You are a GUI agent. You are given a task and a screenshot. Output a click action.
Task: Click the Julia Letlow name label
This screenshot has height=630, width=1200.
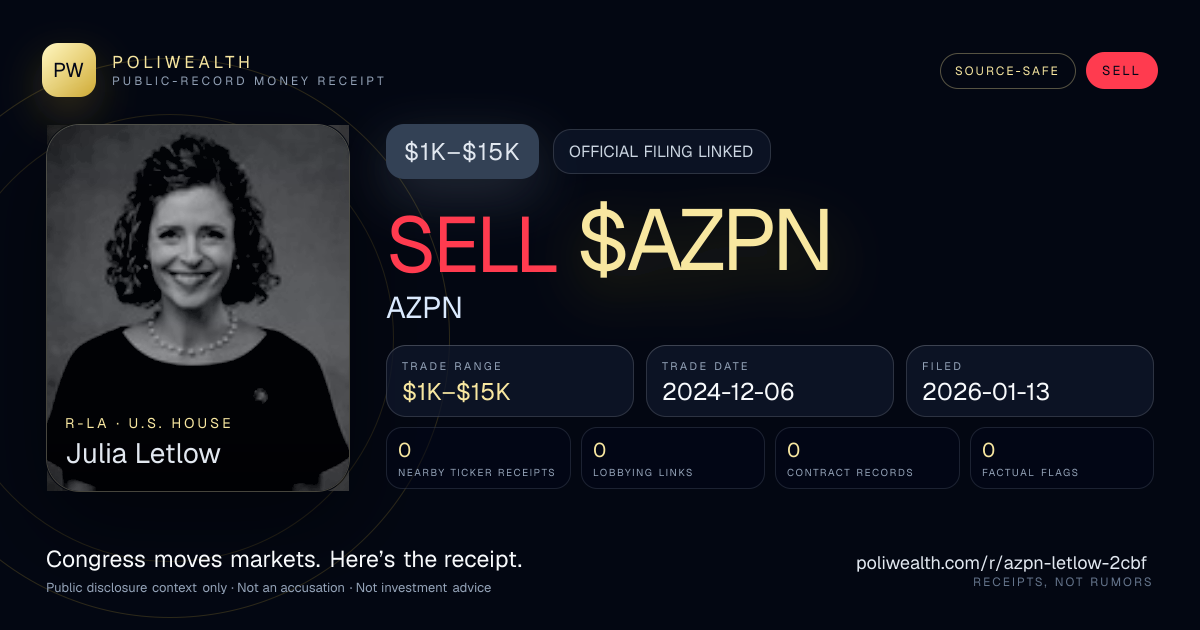click(143, 453)
